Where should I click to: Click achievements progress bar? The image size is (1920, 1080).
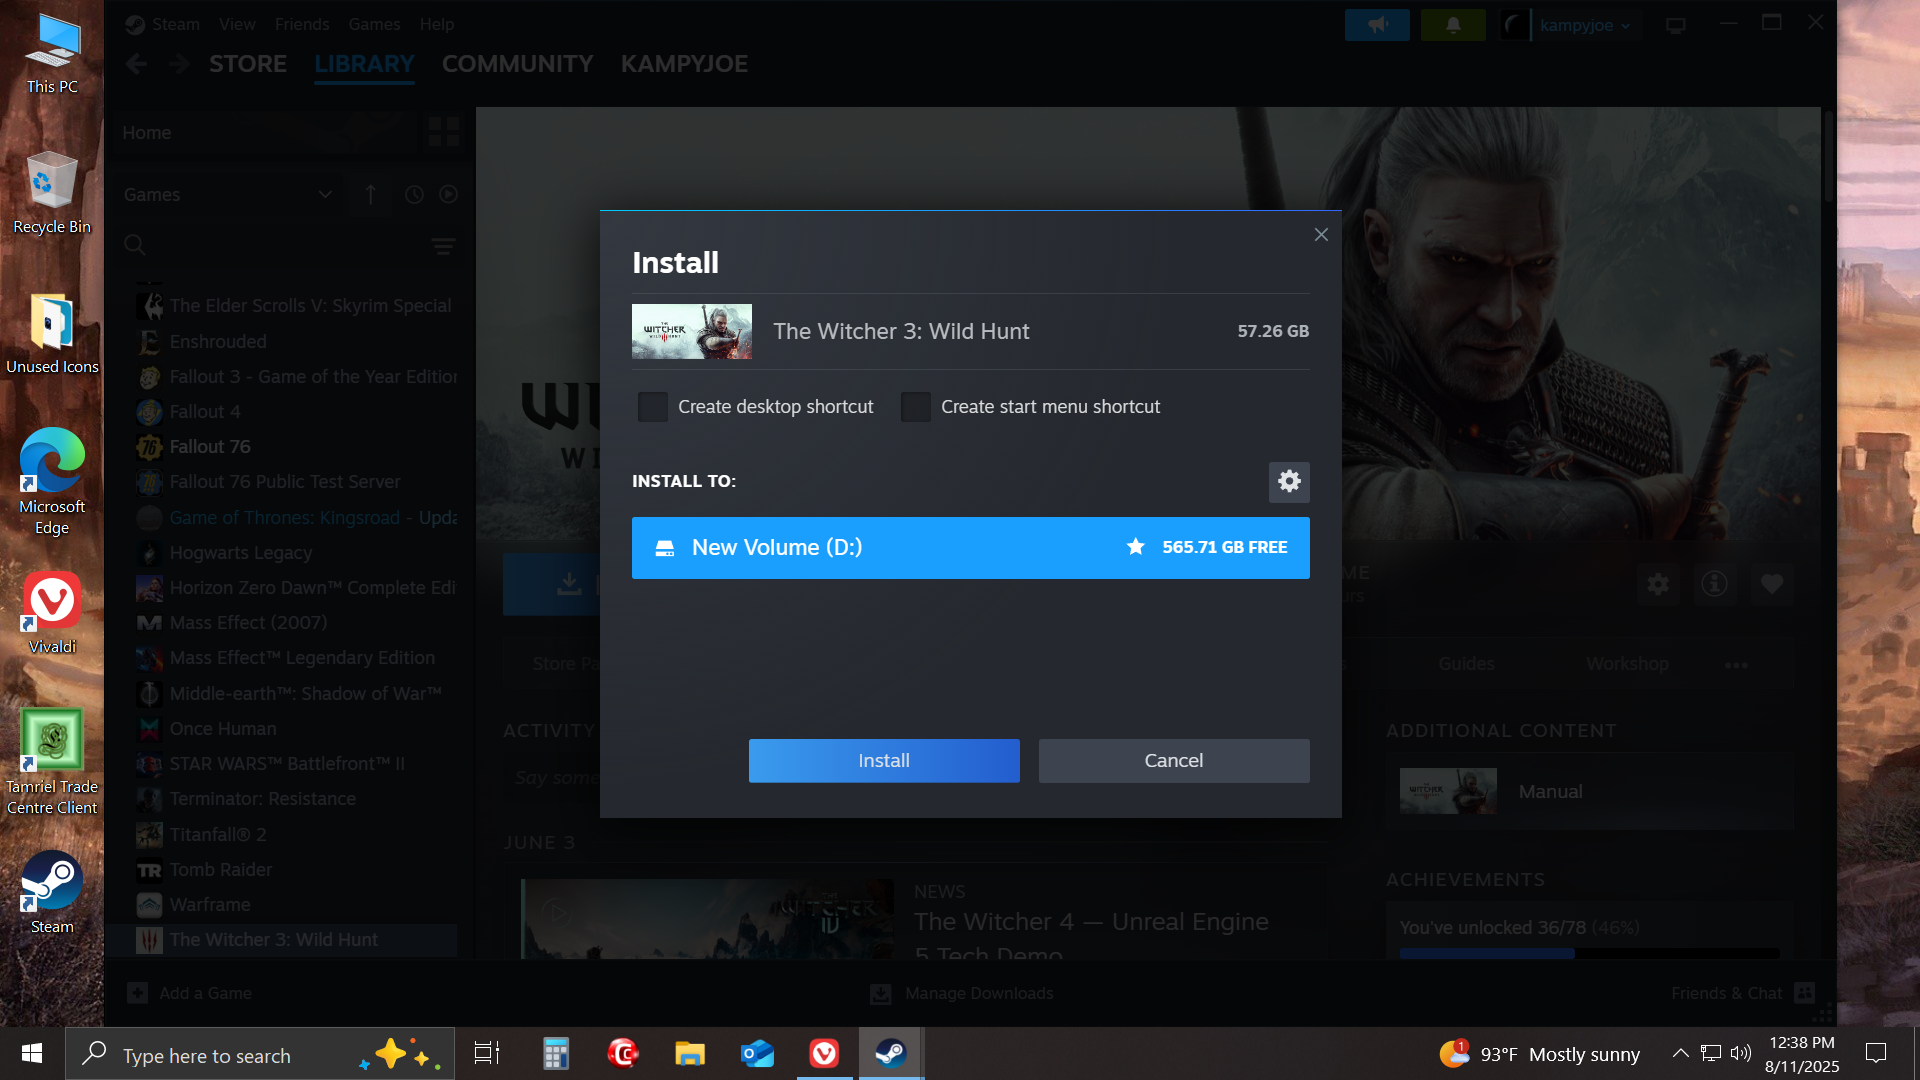[x=1590, y=954]
